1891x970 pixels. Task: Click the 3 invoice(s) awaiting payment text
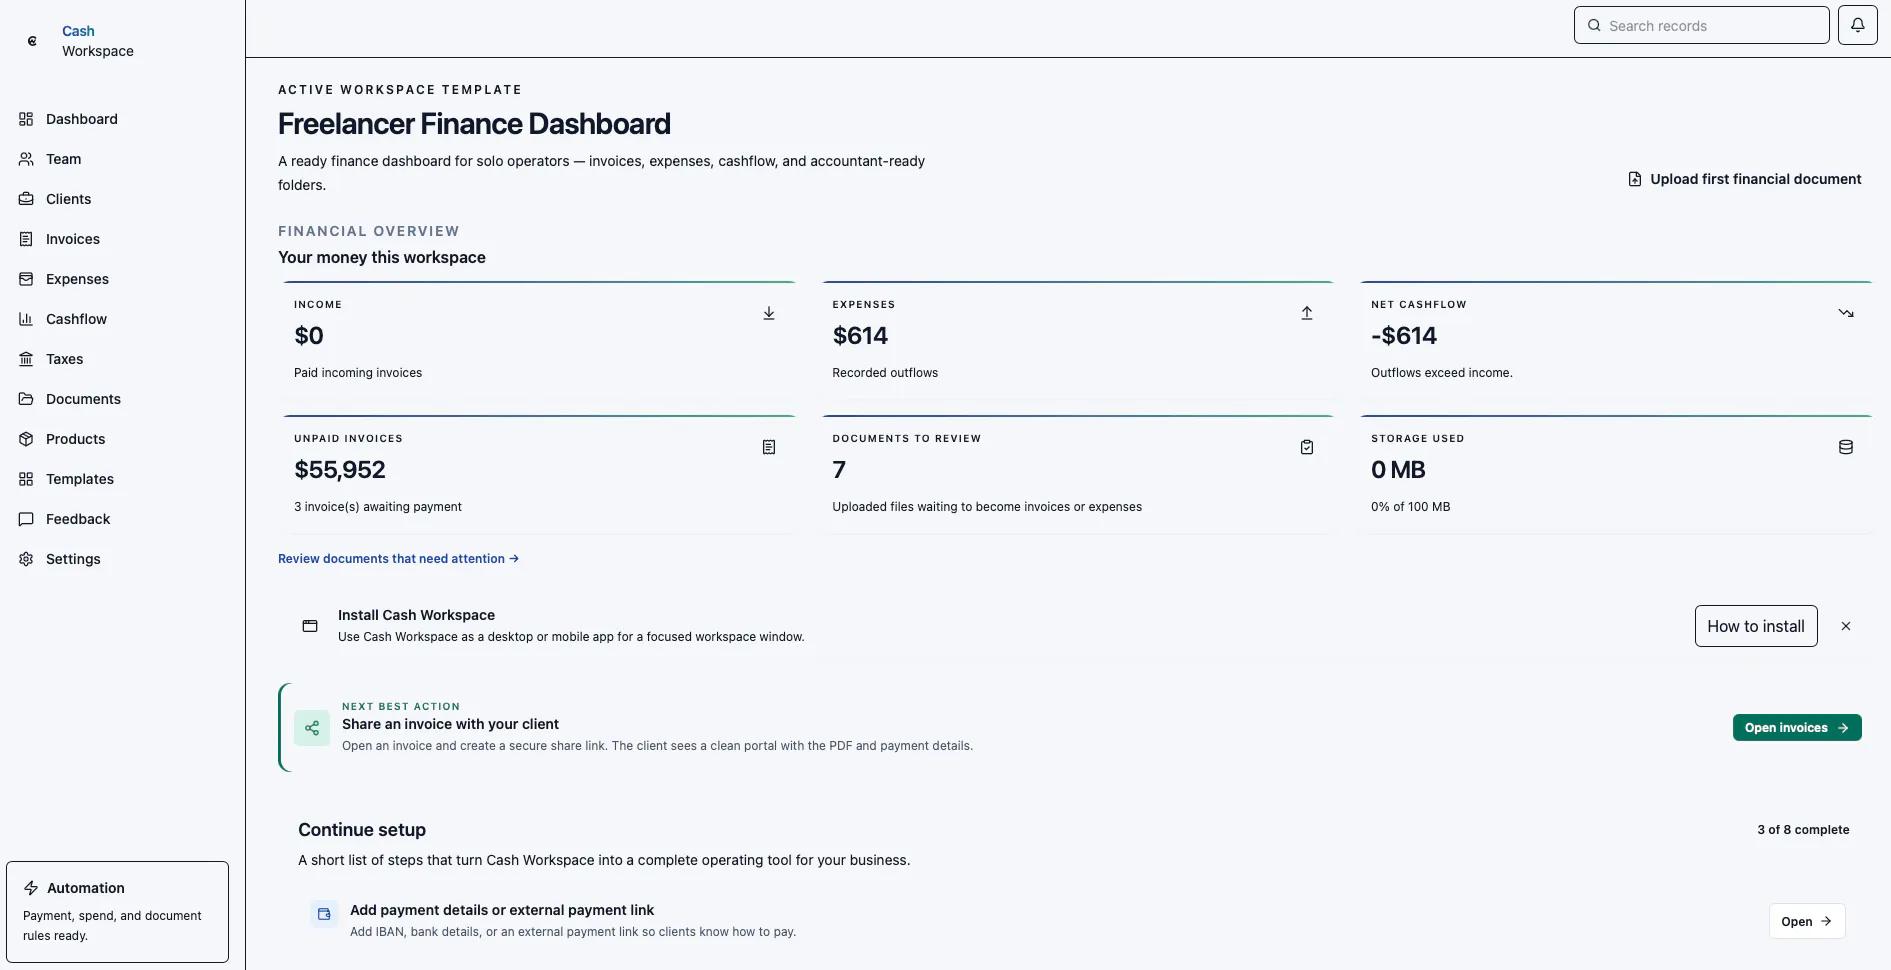point(378,507)
